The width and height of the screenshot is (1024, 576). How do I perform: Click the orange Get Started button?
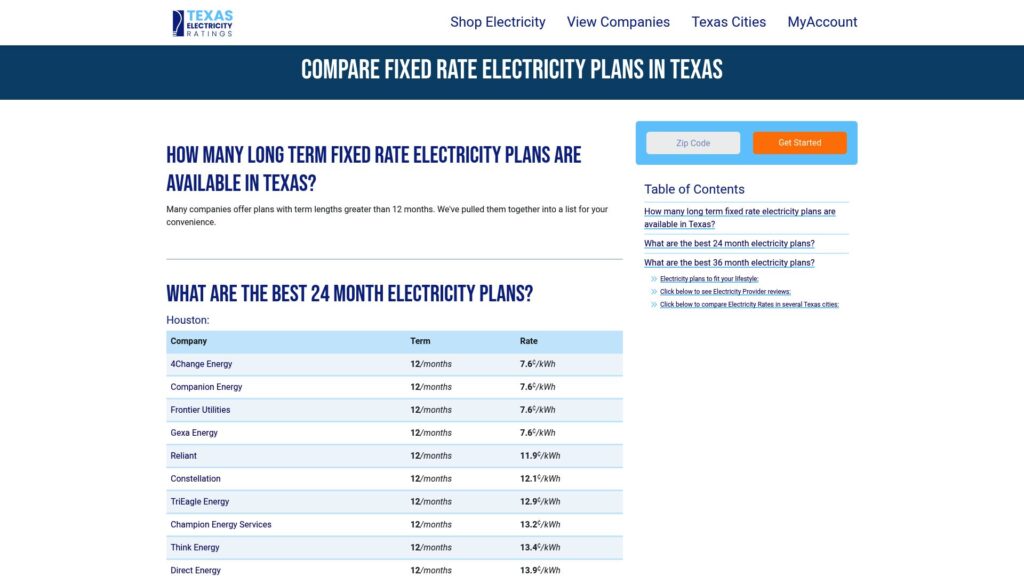[798, 142]
